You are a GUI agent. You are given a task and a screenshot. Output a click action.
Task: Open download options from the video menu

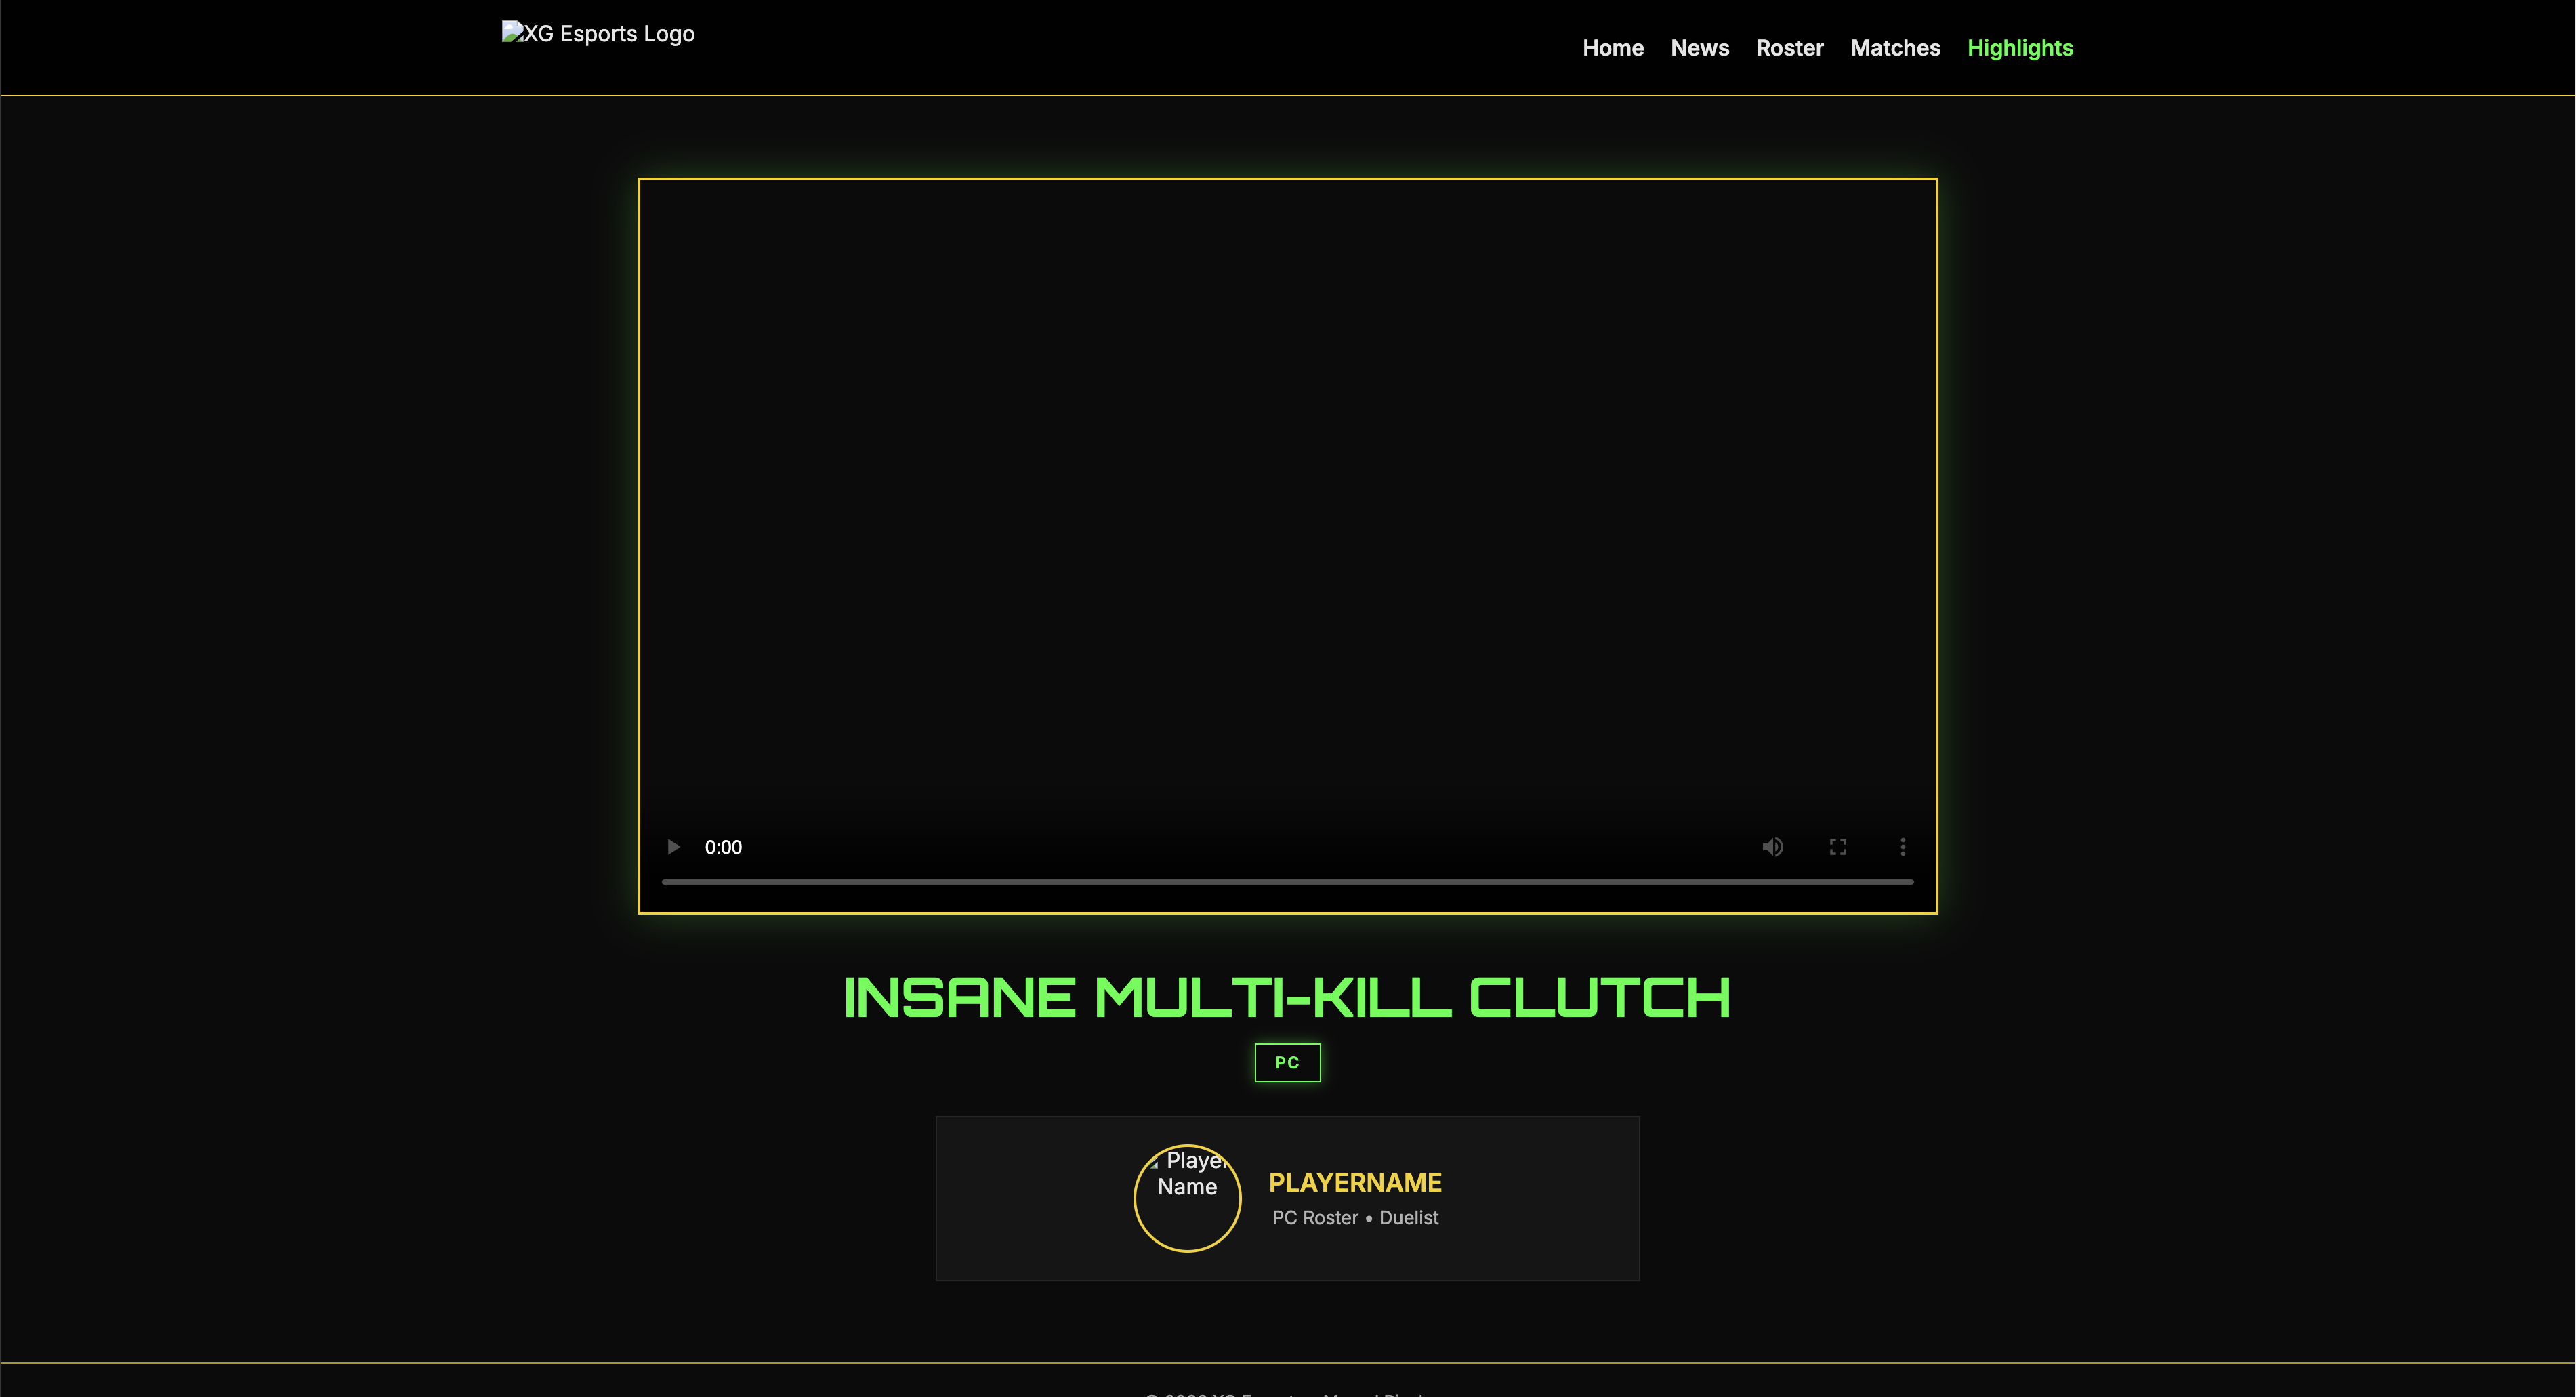1903,847
